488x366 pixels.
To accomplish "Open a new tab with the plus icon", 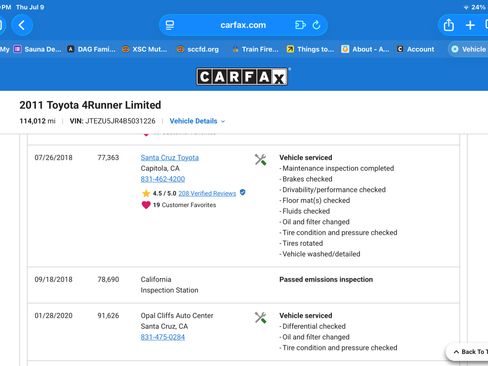I will point(470,25).
